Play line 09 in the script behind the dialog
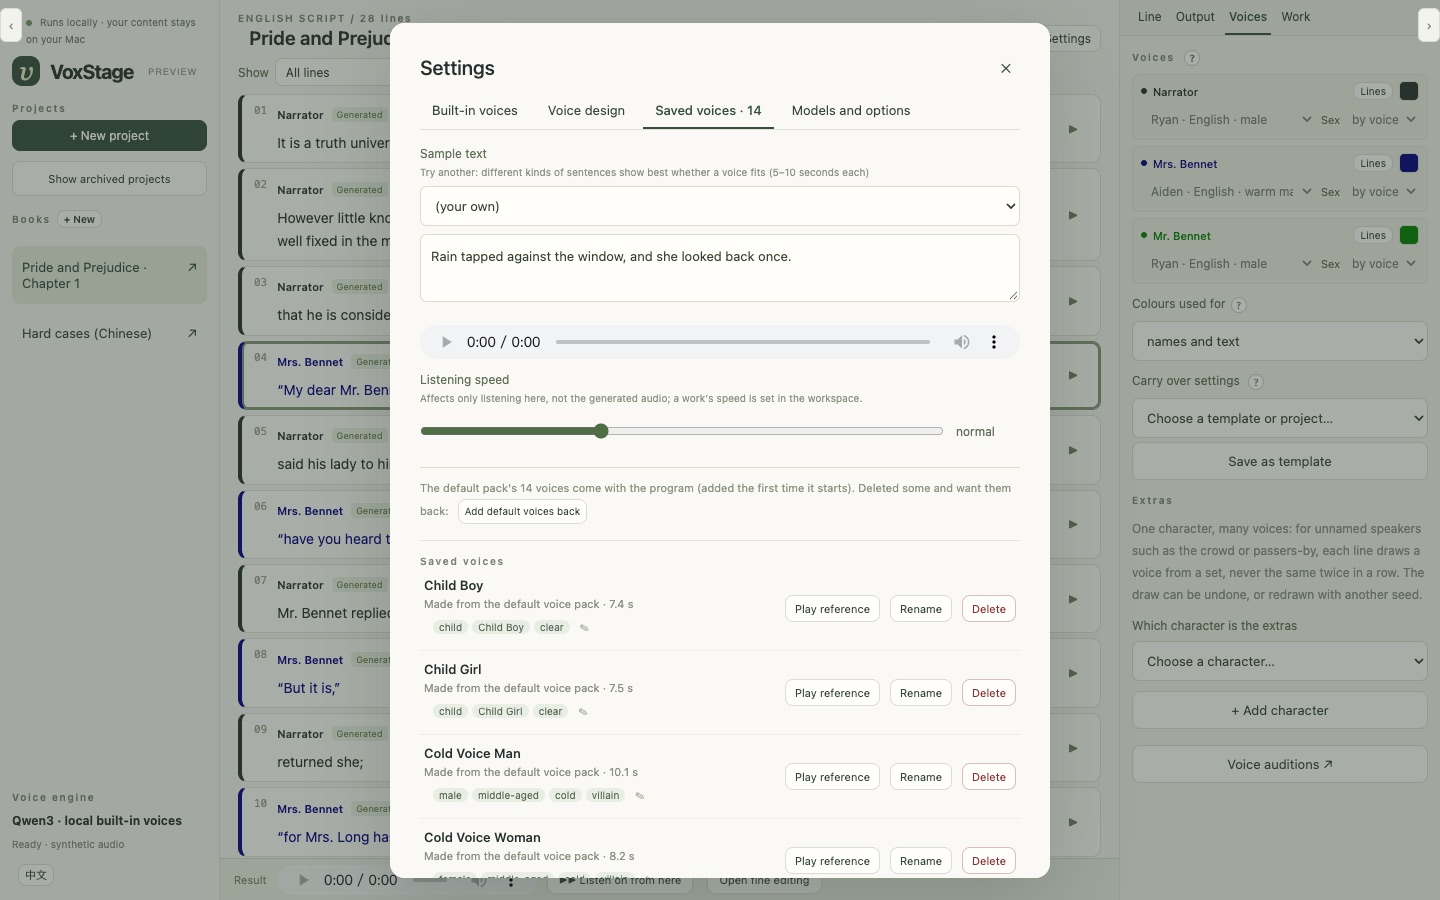This screenshot has width=1440, height=900. coord(1073,748)
